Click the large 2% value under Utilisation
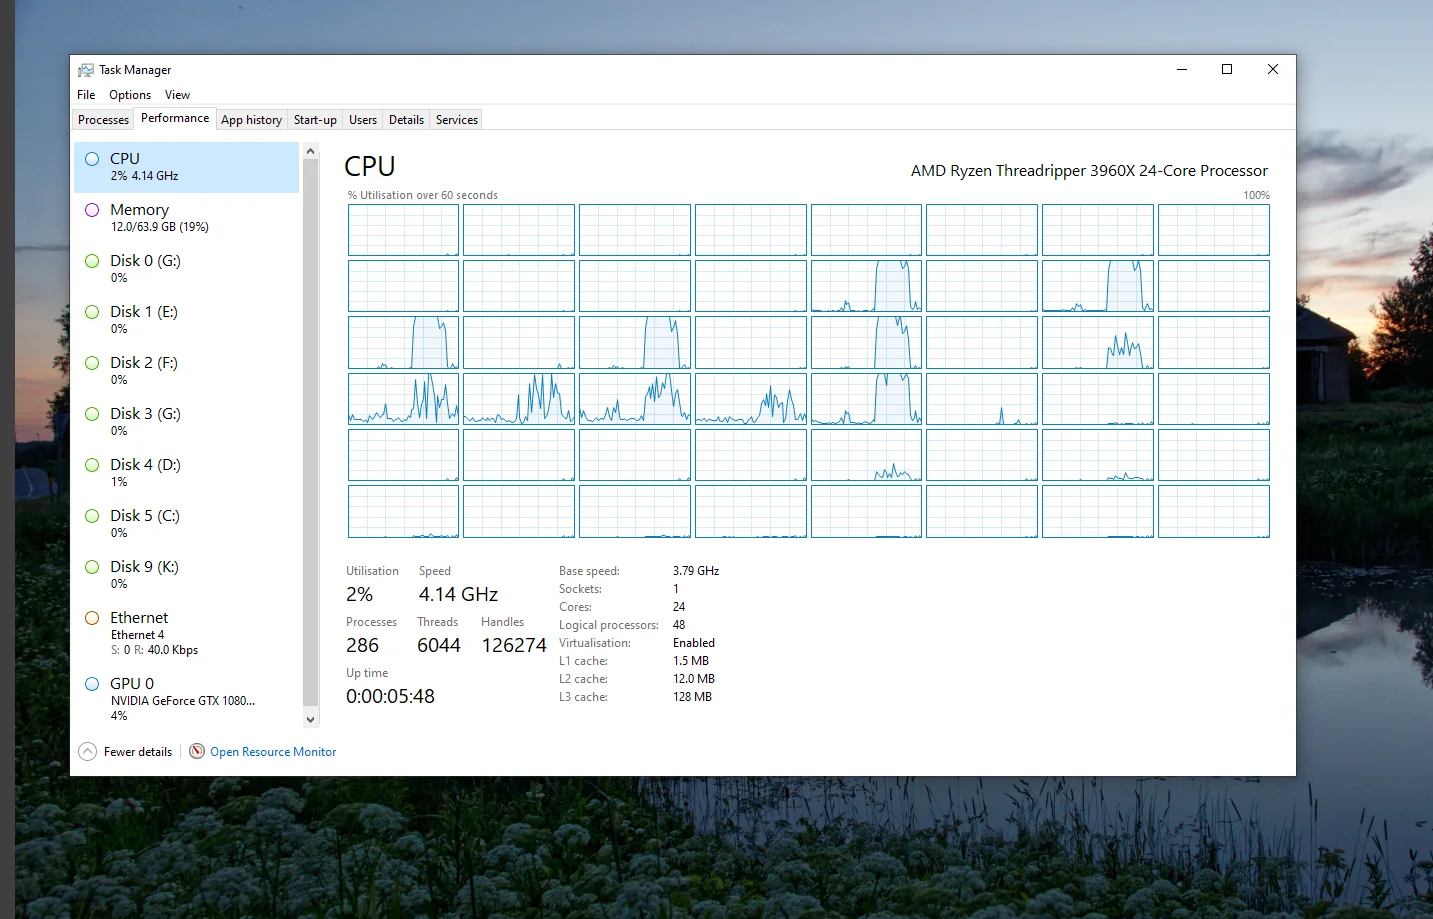The image size is (1433, 919). click(x=359, y=595)
